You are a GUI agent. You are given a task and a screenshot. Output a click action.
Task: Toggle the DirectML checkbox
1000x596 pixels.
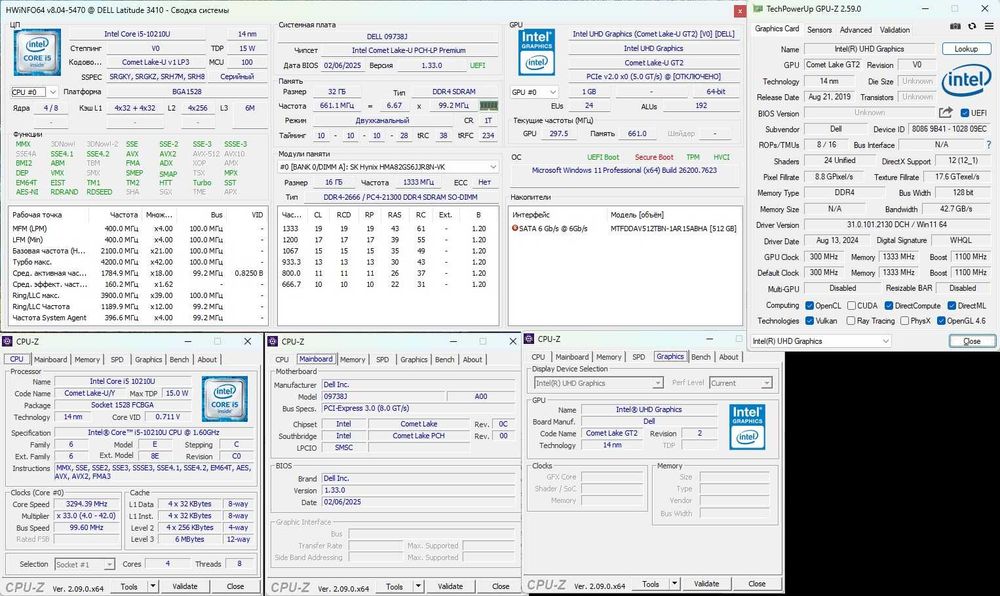[x=952, y=305]
